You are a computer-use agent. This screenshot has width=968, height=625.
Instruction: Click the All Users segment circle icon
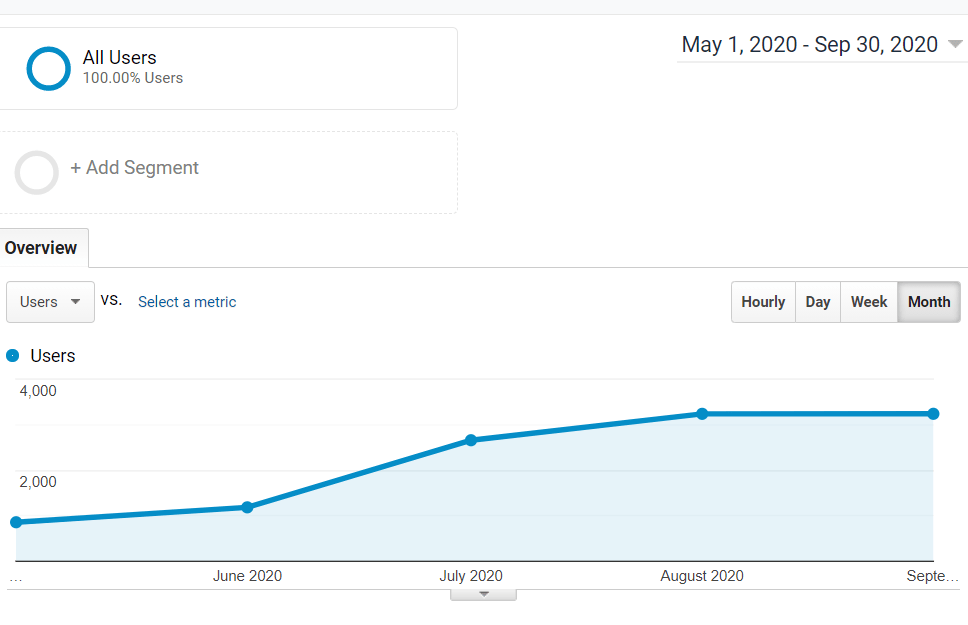pos(47,67)
